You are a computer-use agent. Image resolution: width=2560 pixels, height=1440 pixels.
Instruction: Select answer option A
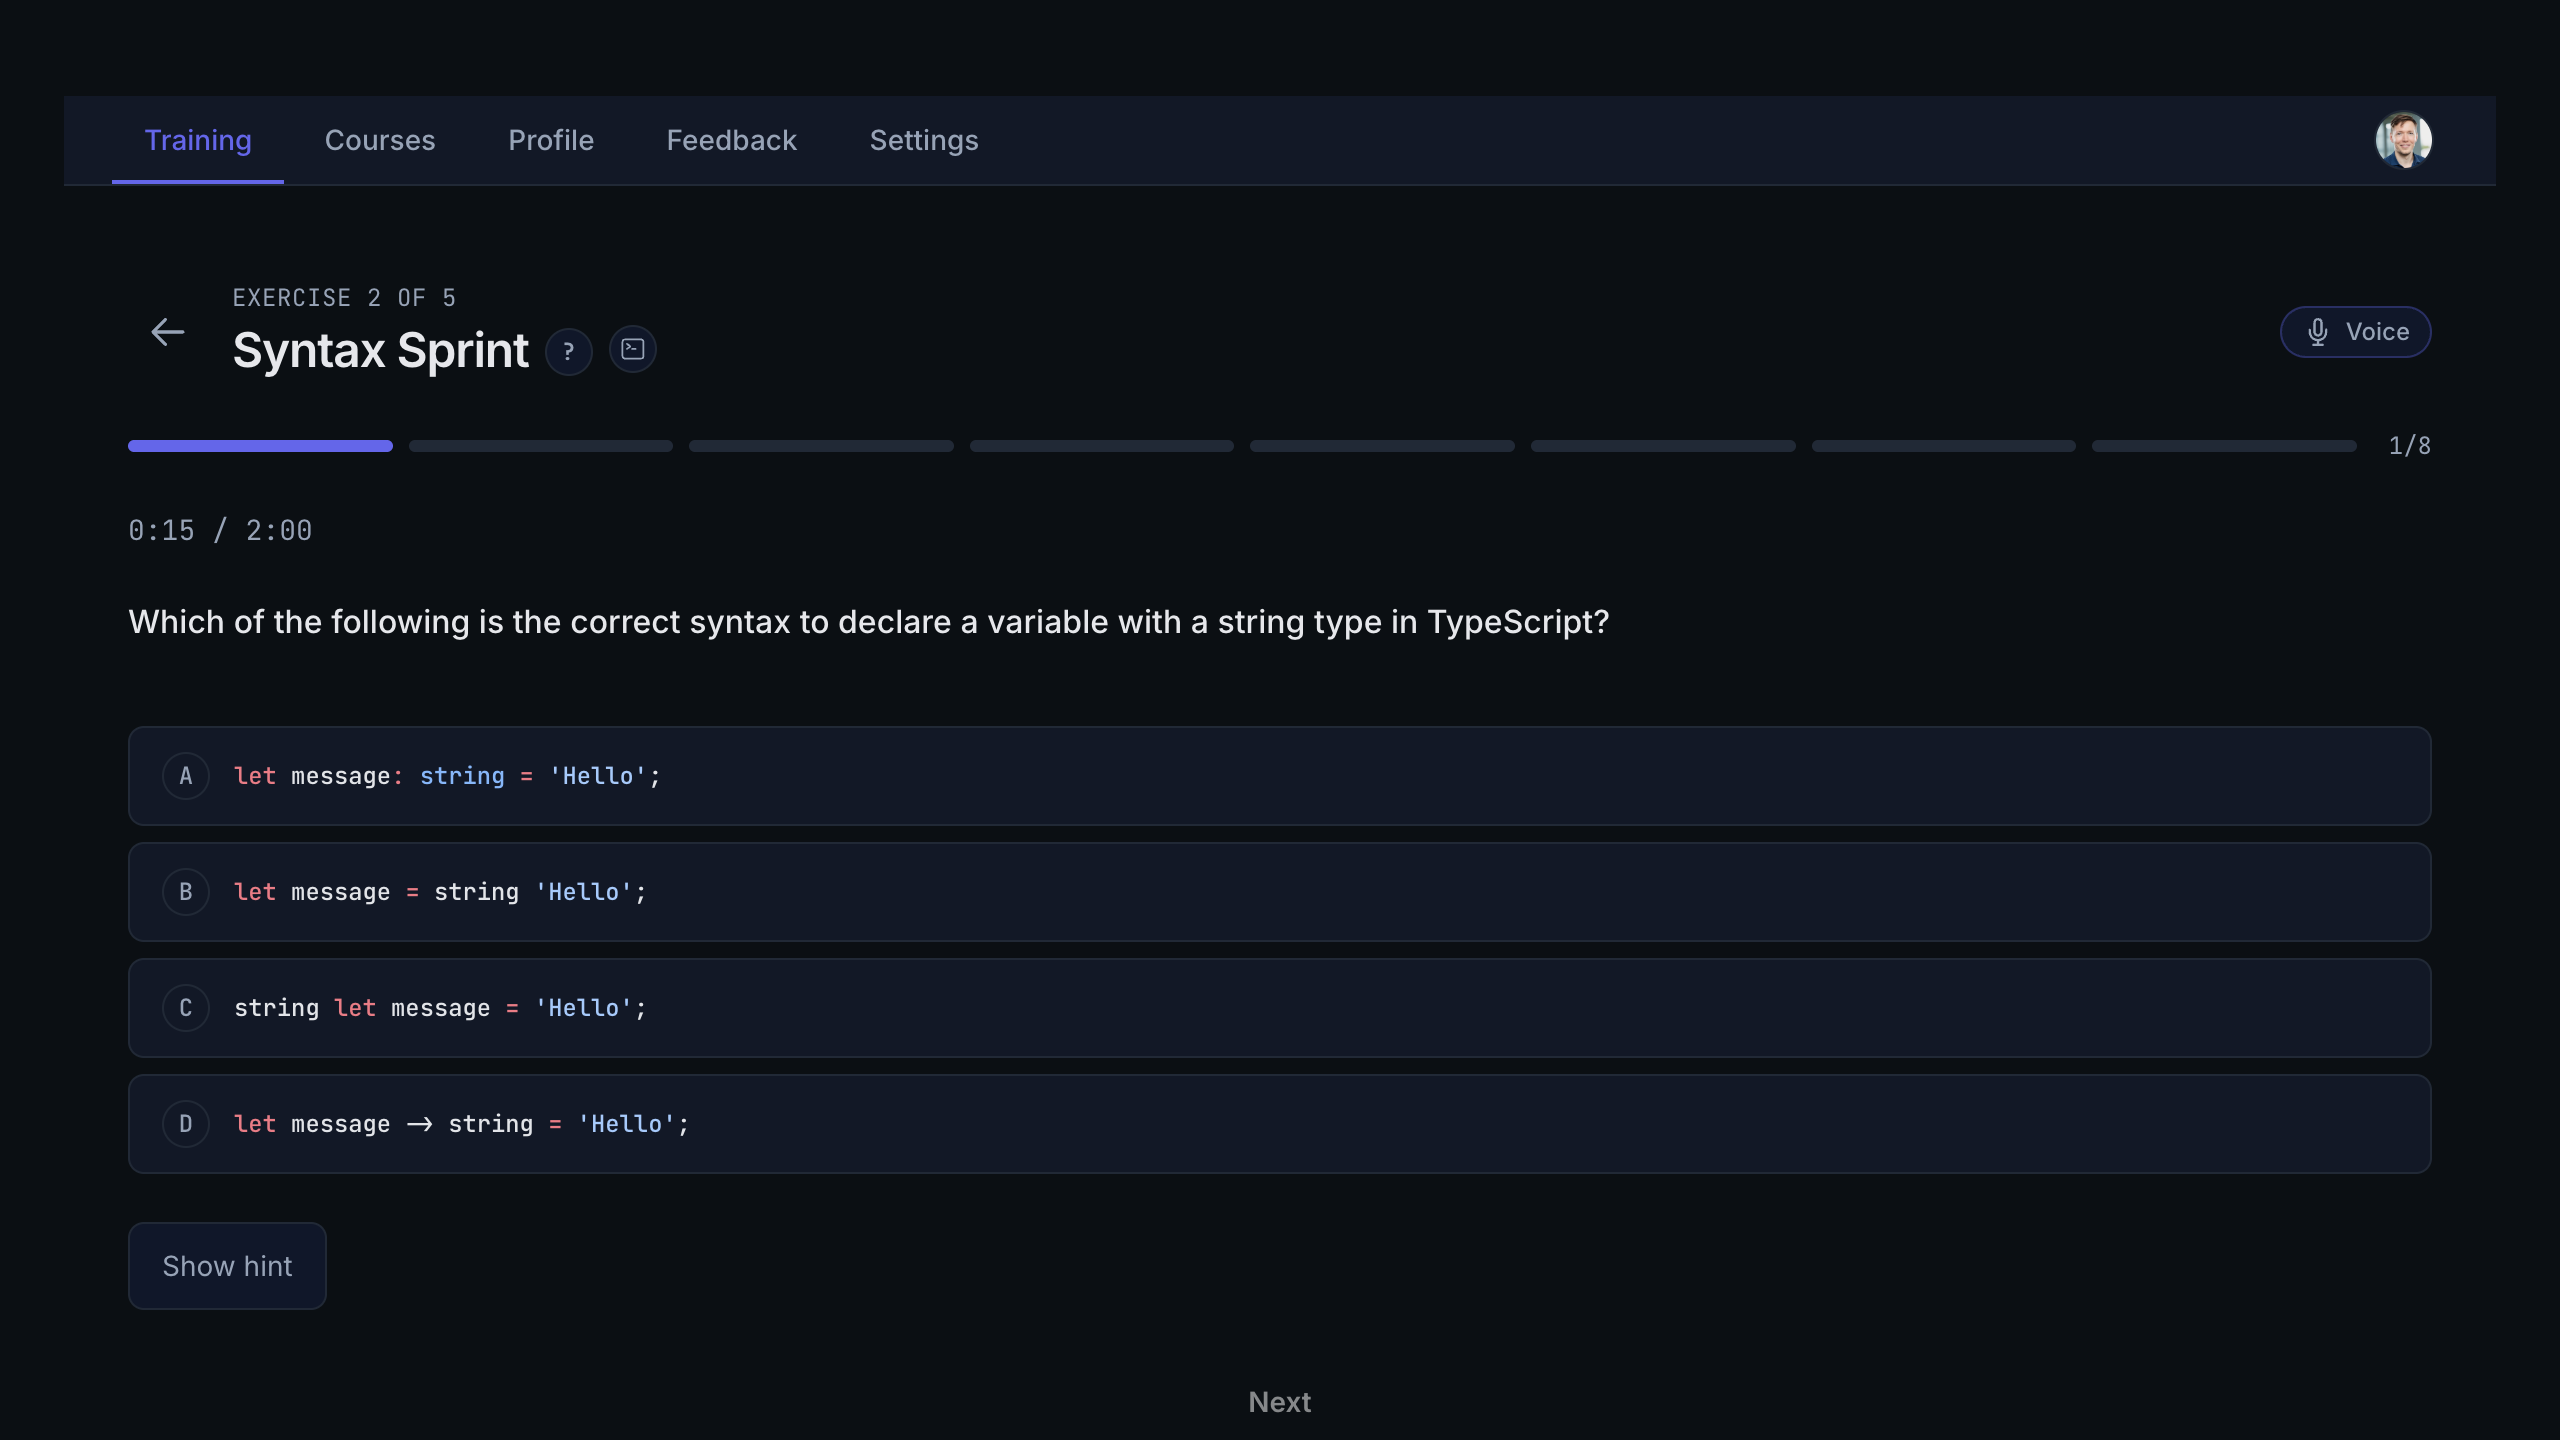tap(1280, 775)
